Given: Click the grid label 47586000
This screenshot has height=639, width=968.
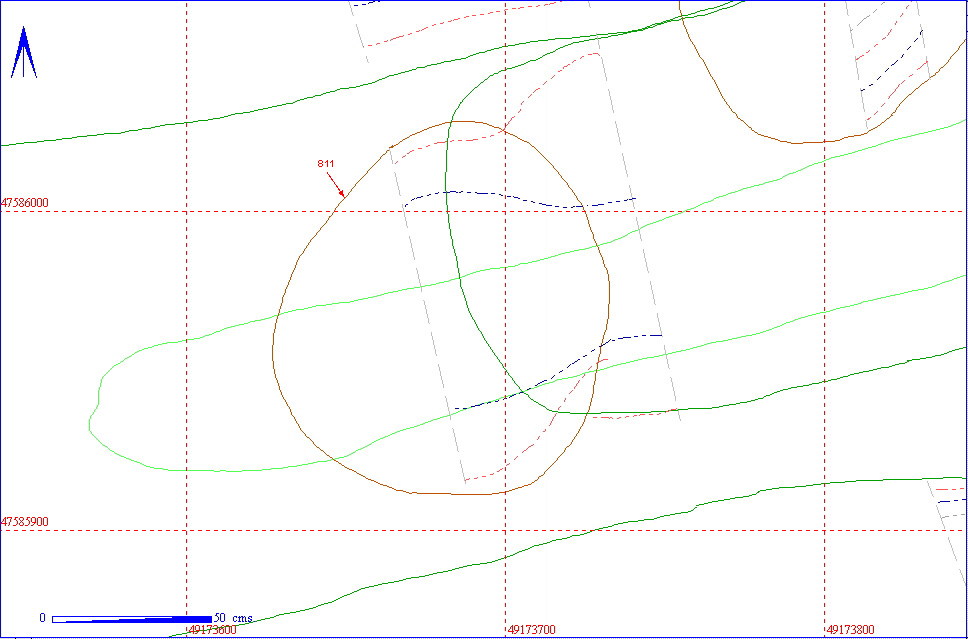Looking at the screenshot, I should pos(25,202).
